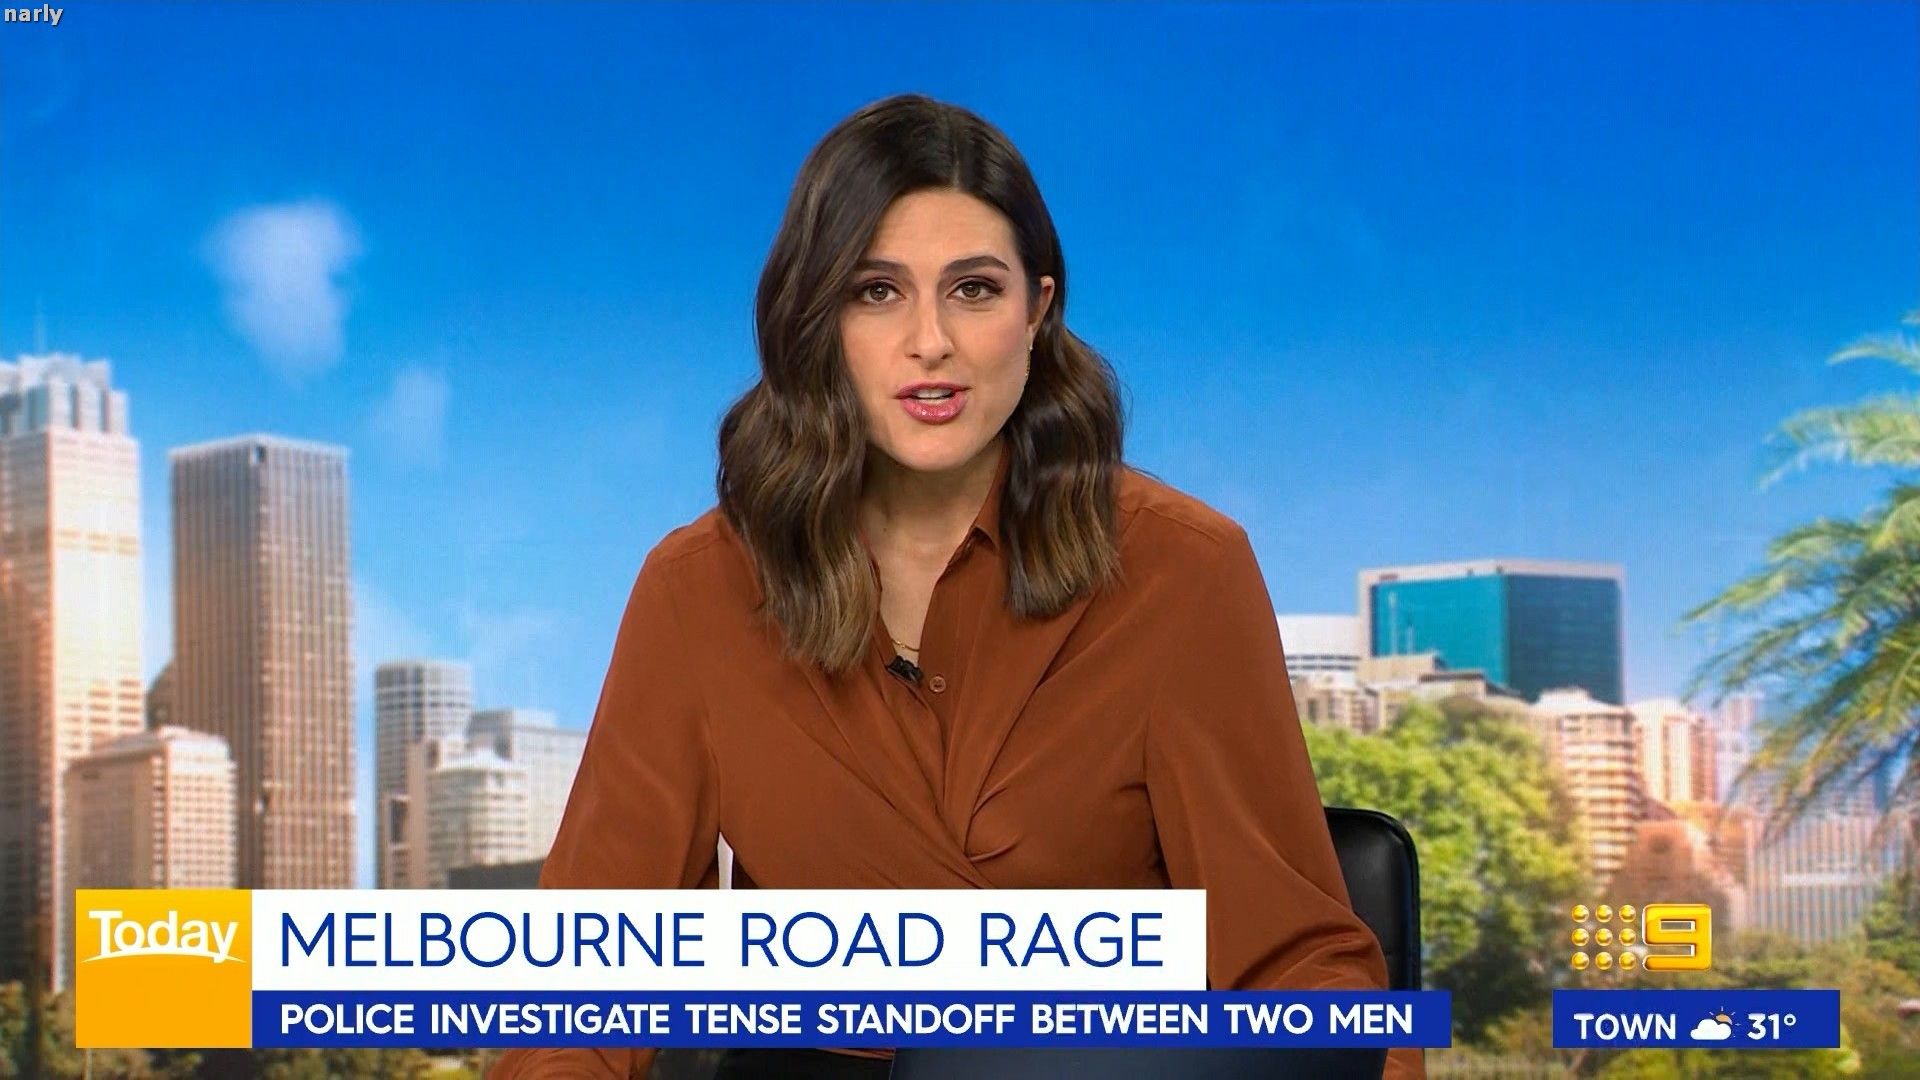Click the TOWN weather label

(1624, 1026)
